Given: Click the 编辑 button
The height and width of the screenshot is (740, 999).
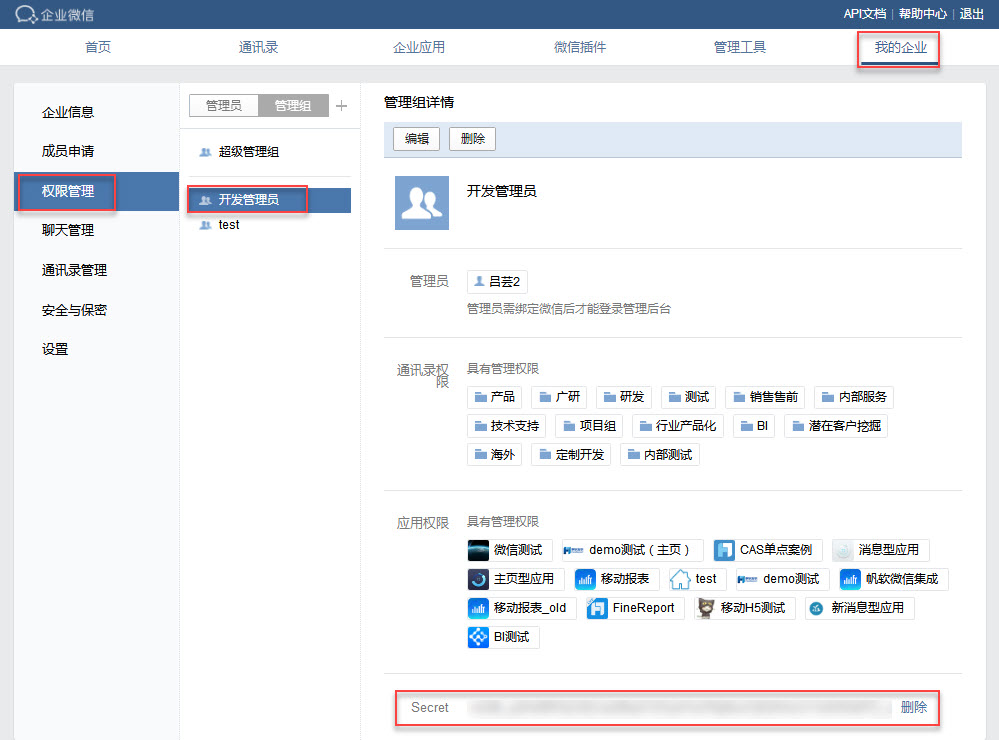Looking at the screenshot, I should pos(417,138).
